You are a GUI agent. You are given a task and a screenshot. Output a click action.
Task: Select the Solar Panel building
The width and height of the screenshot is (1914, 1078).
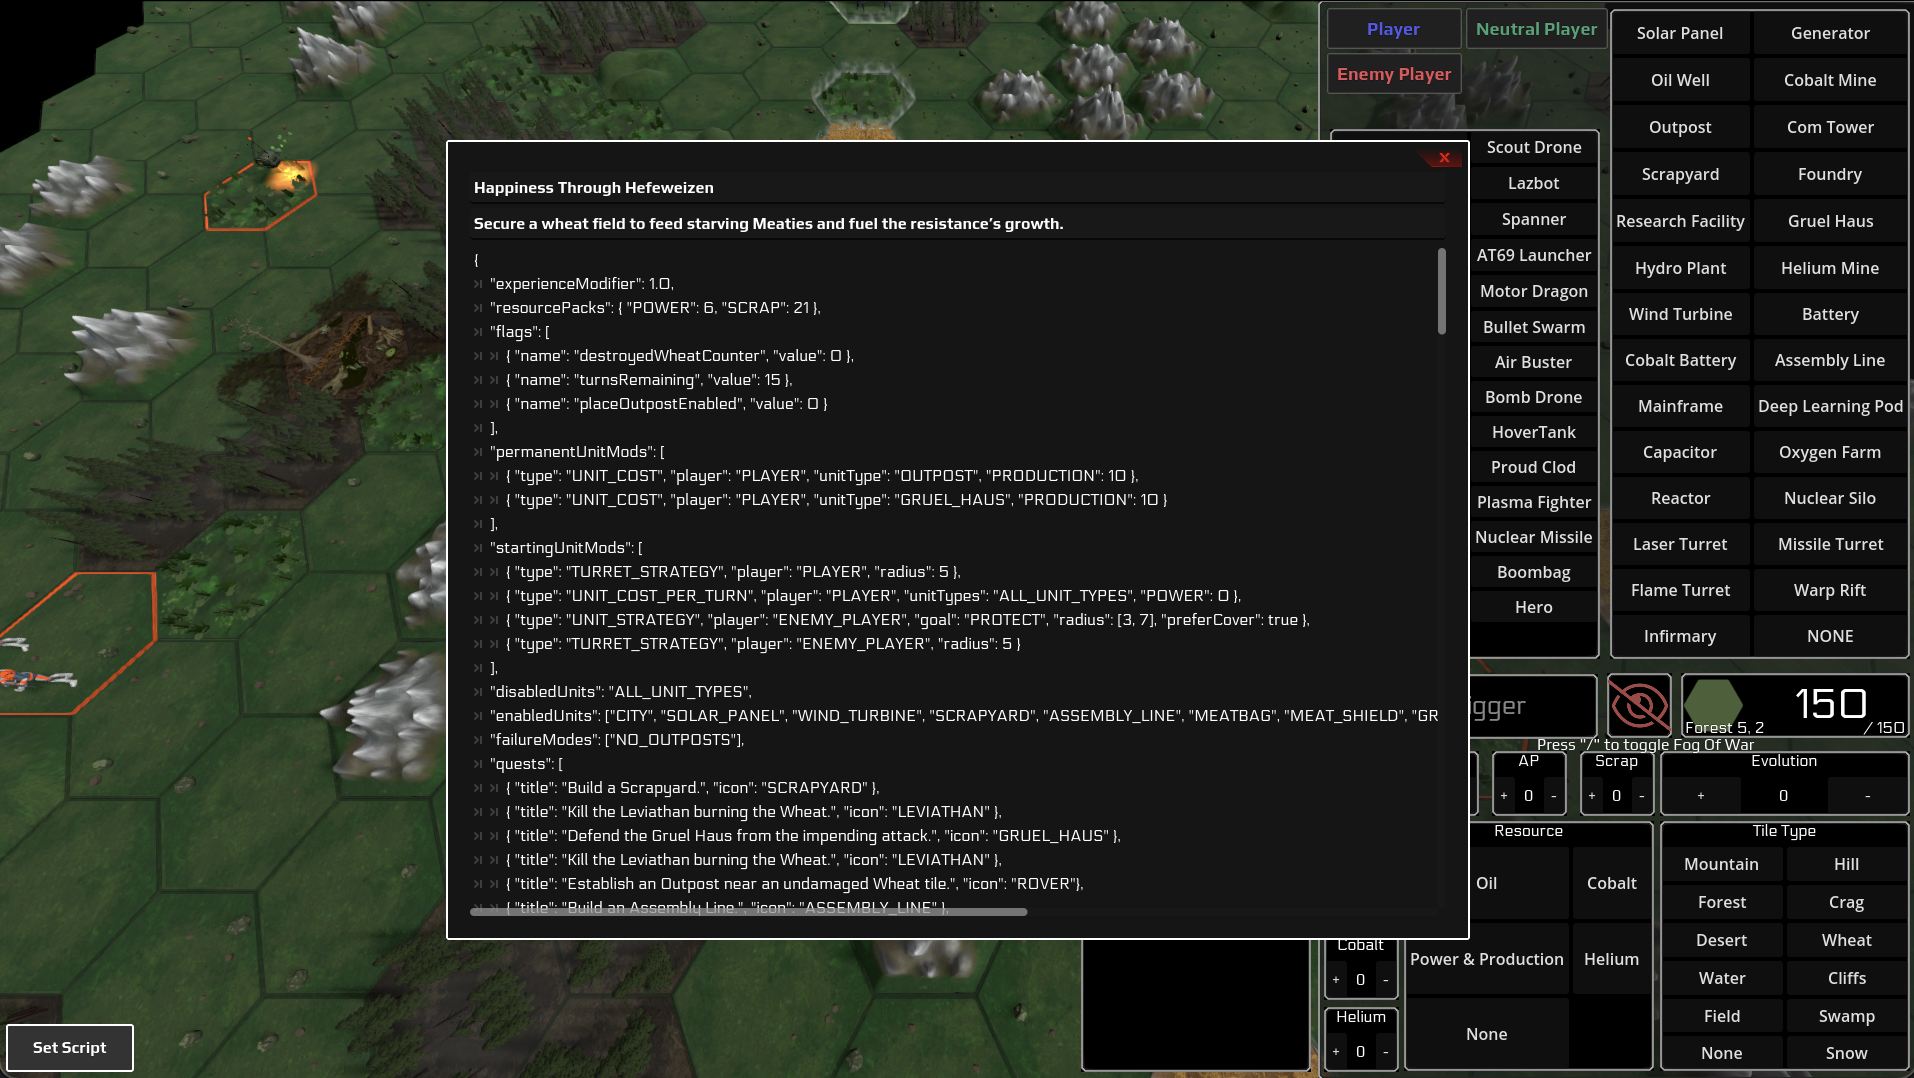1680,33
